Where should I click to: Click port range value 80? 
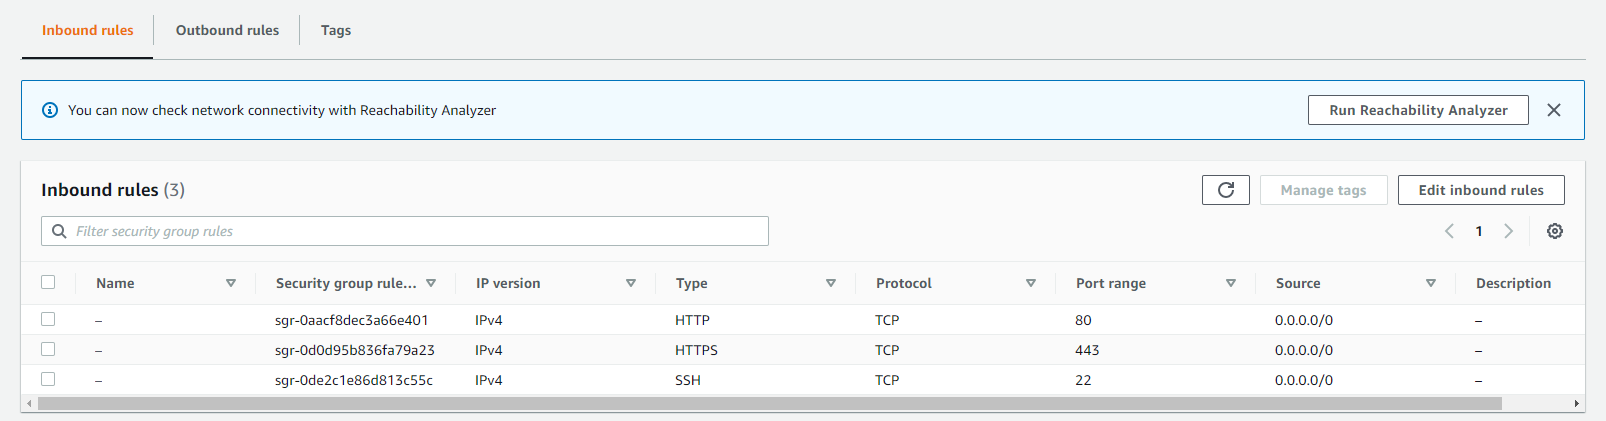point(1083,320)
